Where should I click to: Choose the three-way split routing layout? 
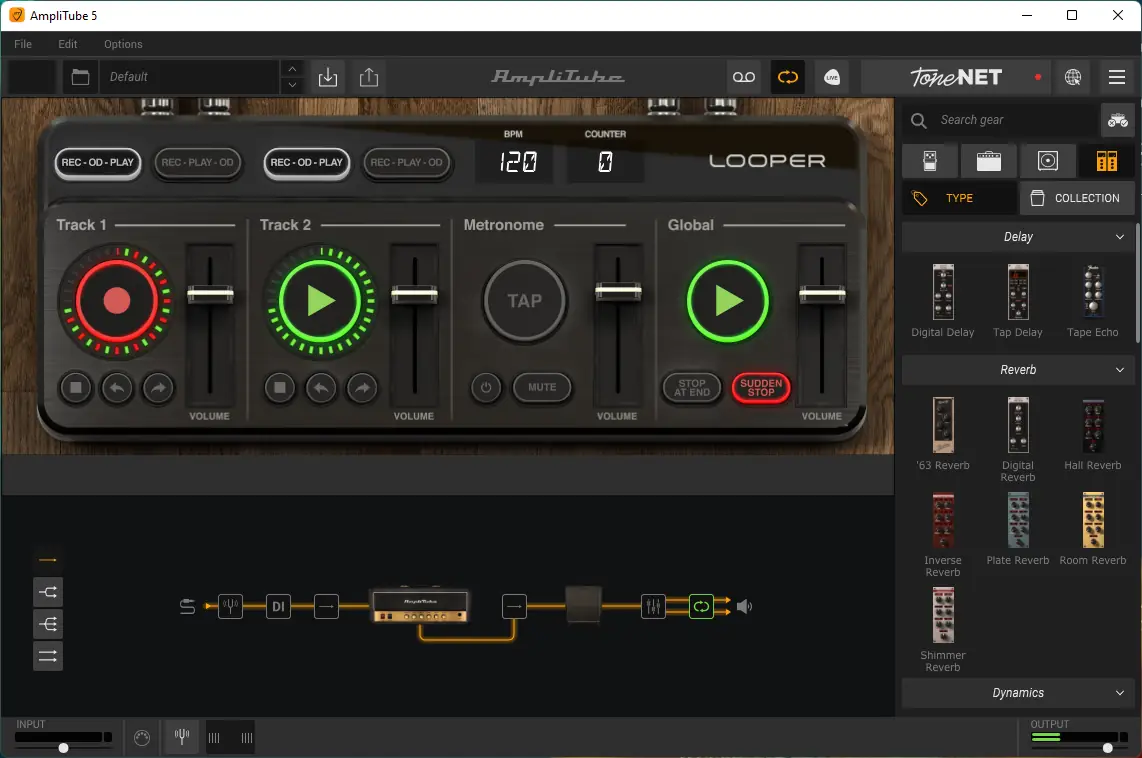click(x=48, y=624)
